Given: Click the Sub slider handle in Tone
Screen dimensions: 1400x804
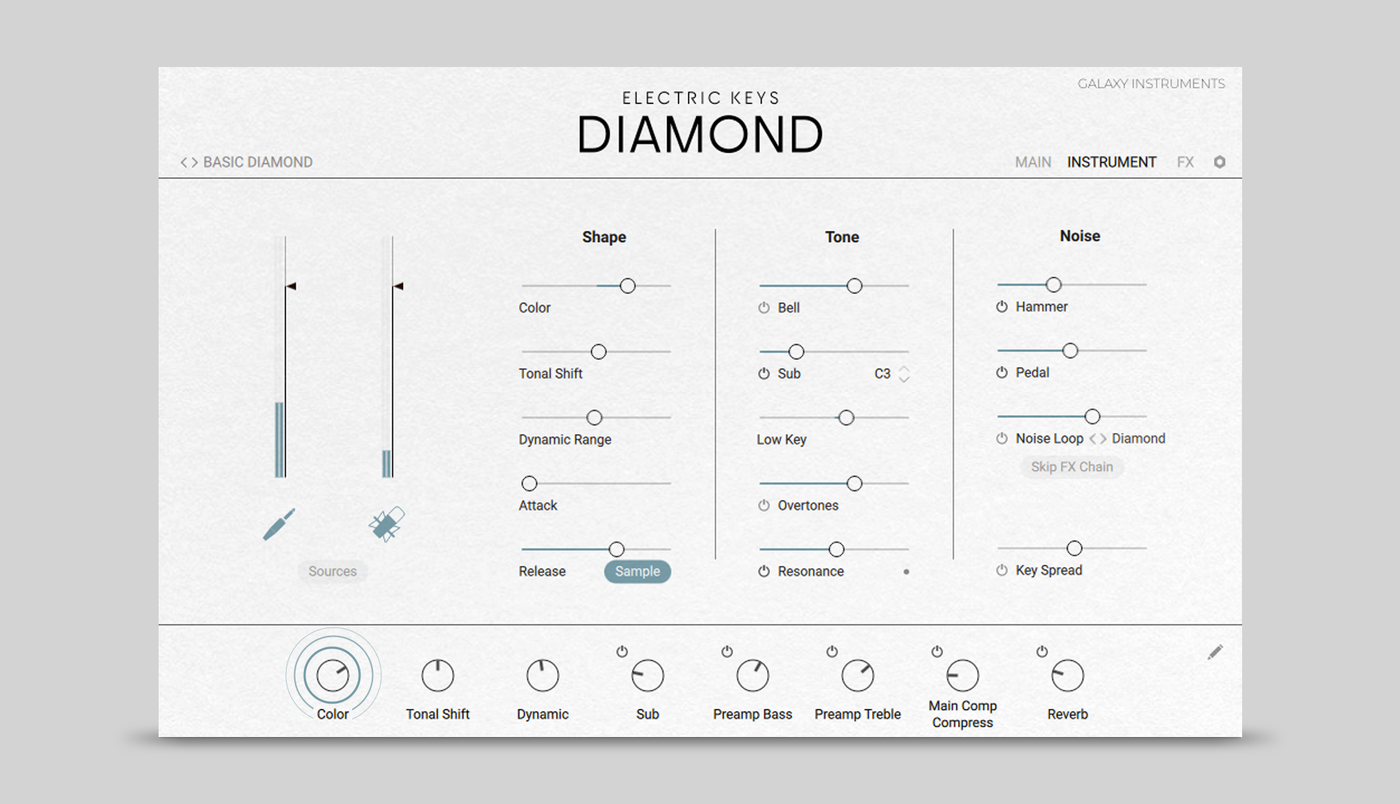Looking at the screenshot, I should pyautogui.click(x=796, y=352).
